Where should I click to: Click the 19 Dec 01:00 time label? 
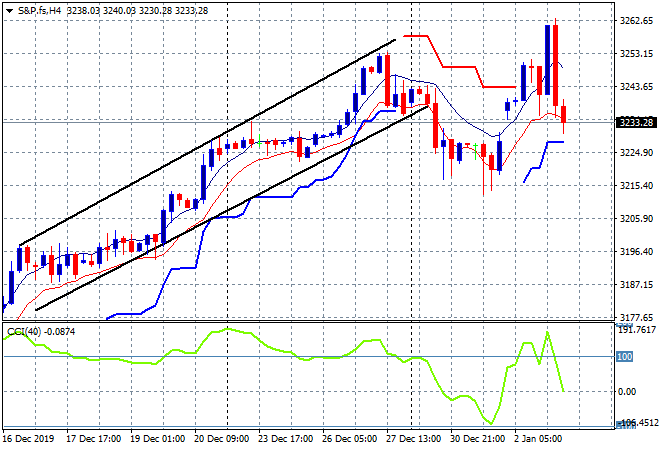(x=157, y=439)
